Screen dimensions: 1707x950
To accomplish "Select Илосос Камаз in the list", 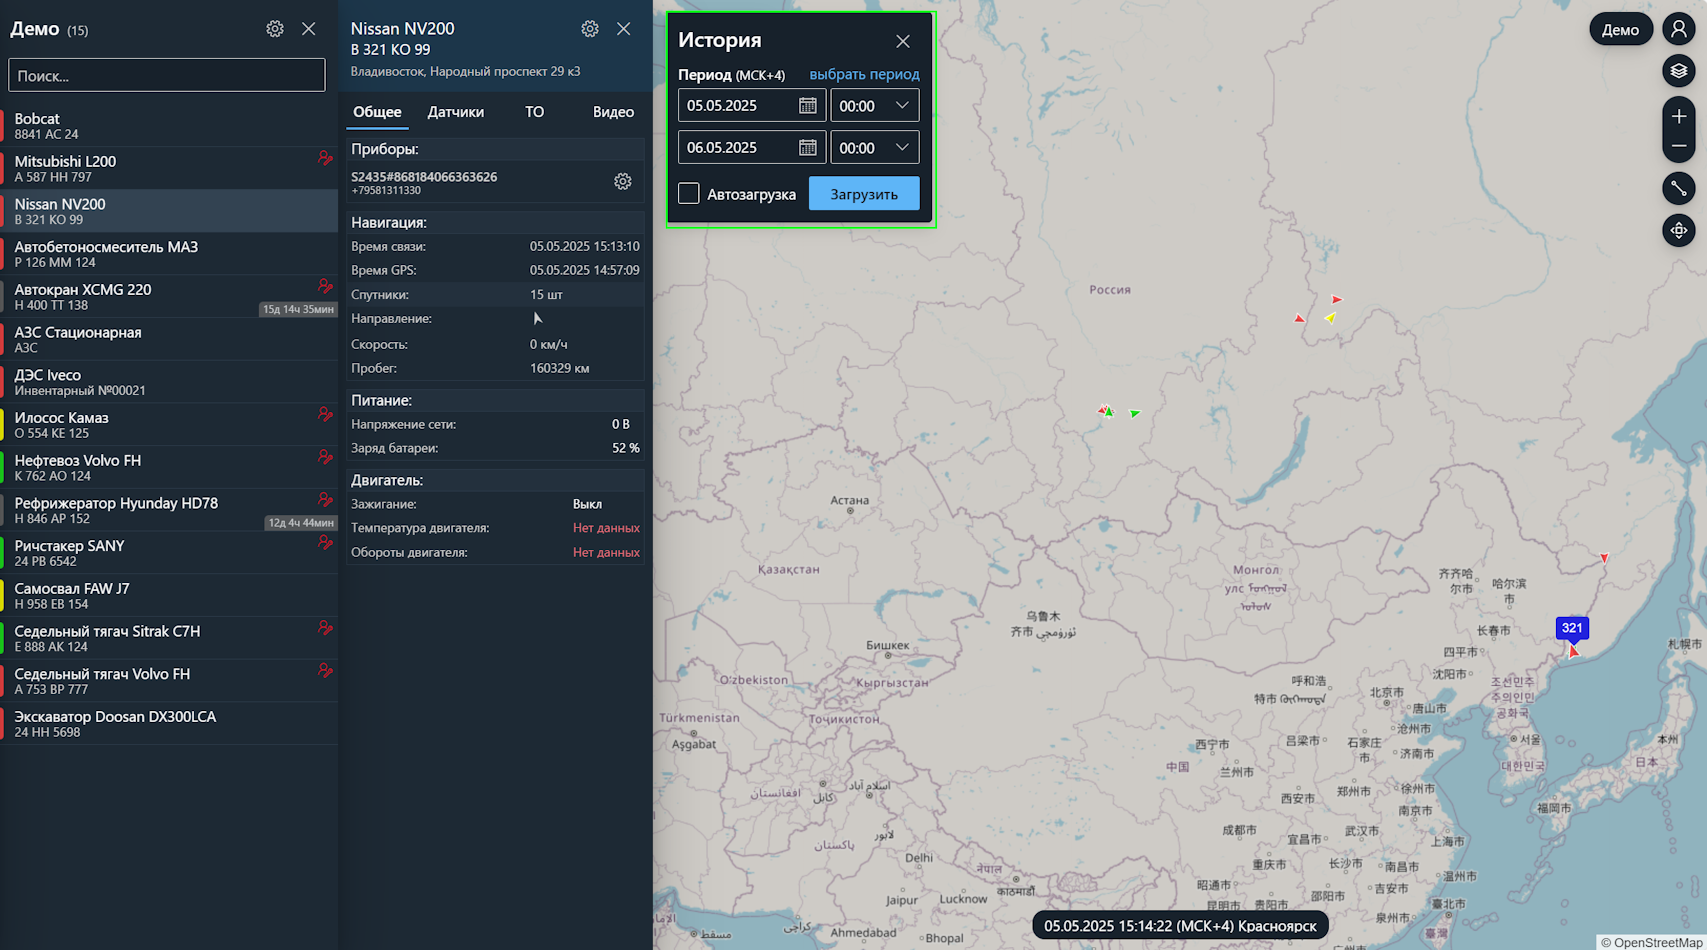I will pyautogui.click(x=169, y=425).
